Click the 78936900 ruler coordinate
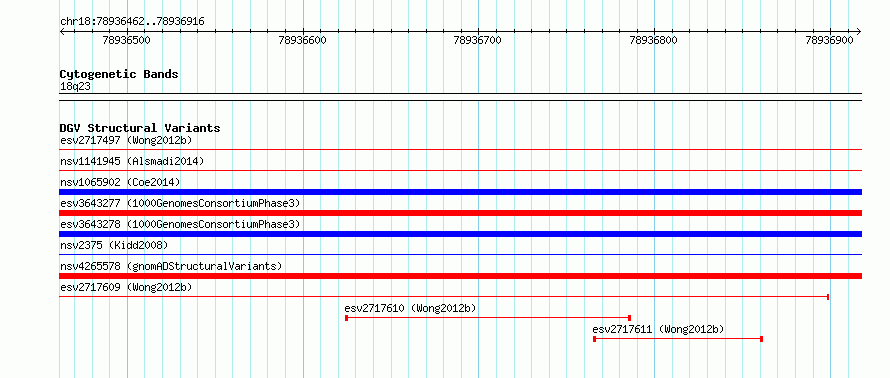Image resolution: width=890 pixels, height=378 pixels. (829, 41)
